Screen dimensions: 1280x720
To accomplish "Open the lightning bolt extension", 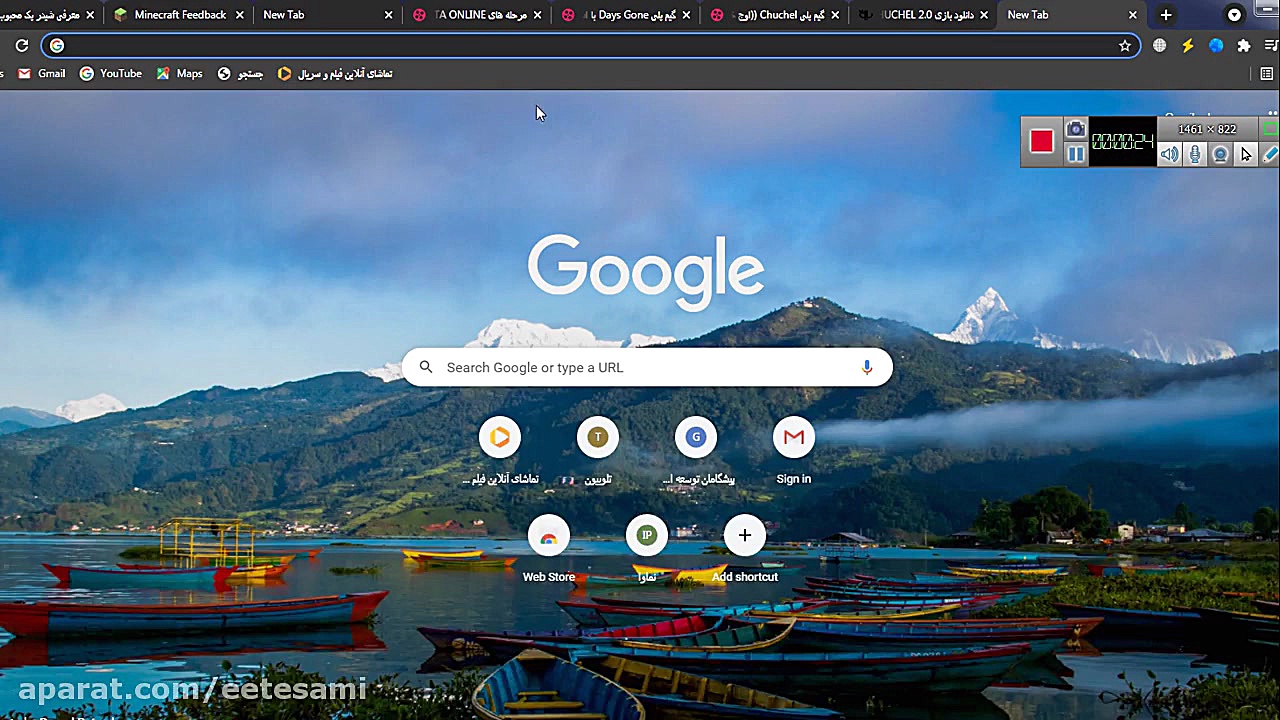I will pyautogui.click(x=1188, y=45).
